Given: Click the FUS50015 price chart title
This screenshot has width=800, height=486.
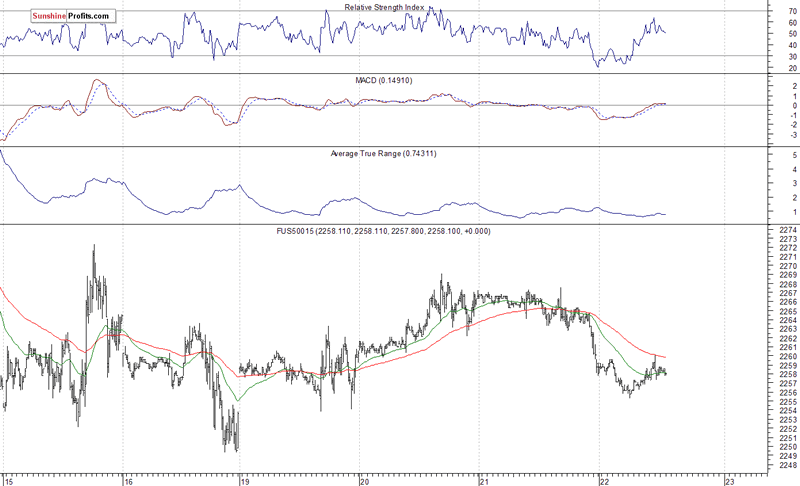Looking at the screenshot, I should pyautogui.click(x=384, y=231).
